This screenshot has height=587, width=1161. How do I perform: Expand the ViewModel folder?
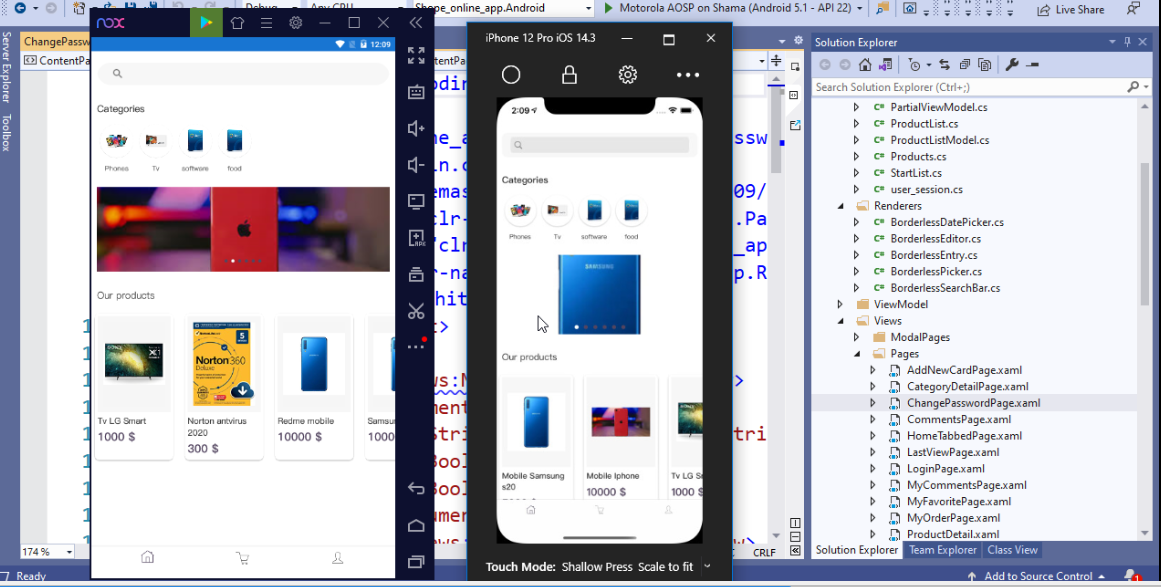(840, 304)
